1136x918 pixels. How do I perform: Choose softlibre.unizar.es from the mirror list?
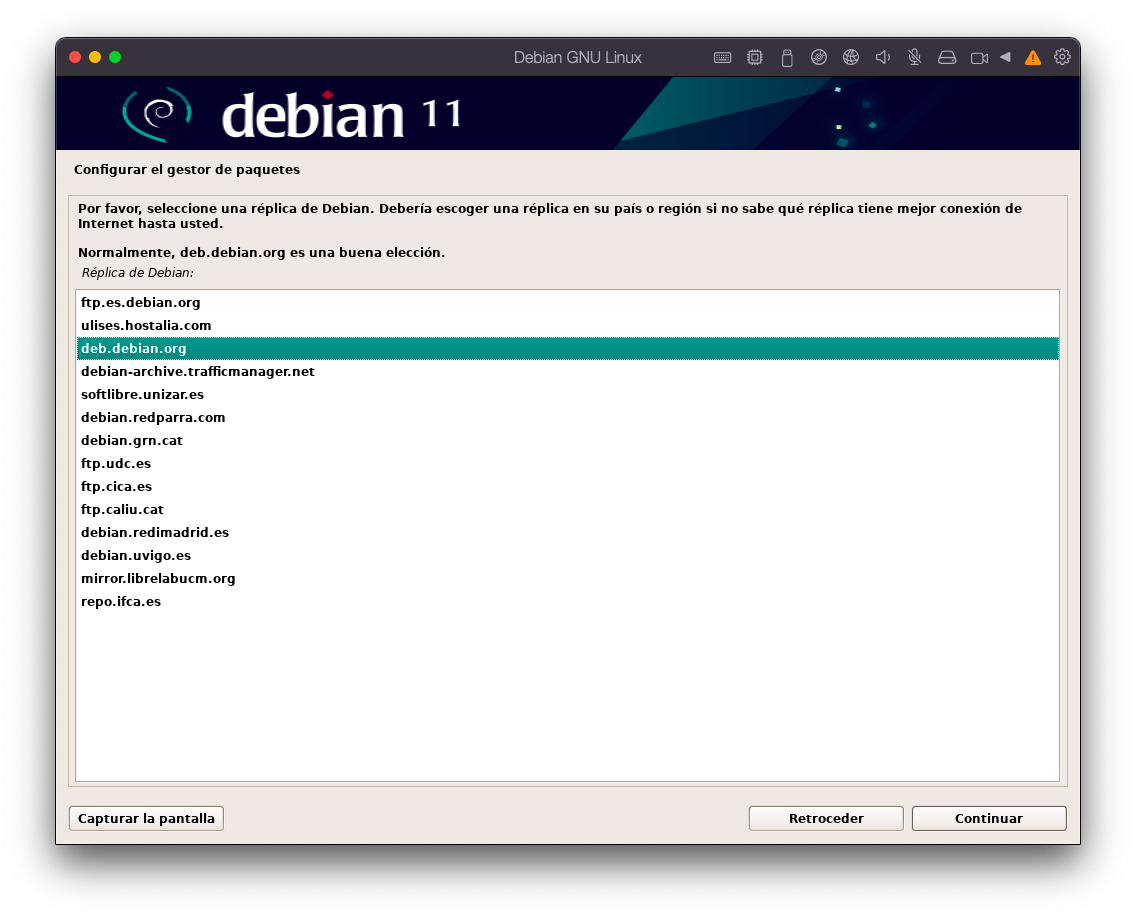point(142,395)
